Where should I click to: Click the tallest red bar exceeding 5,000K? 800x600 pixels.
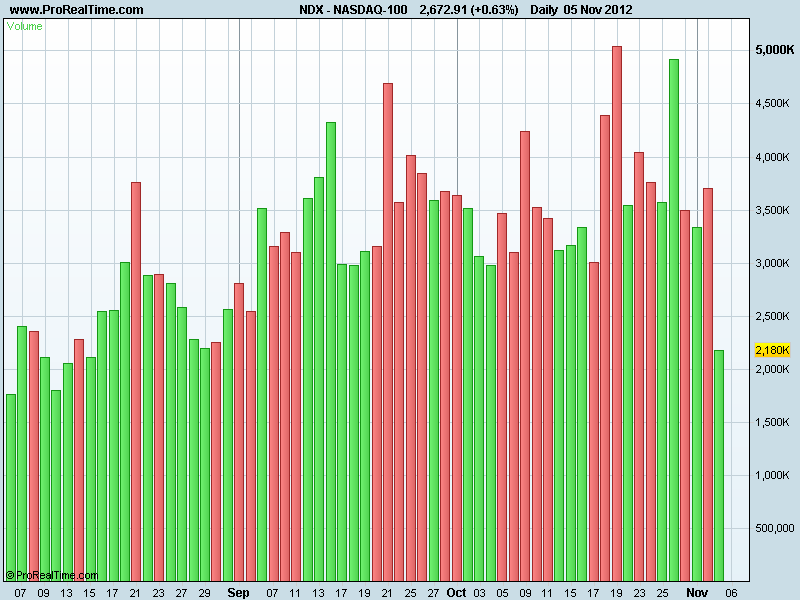pos(617,314)
